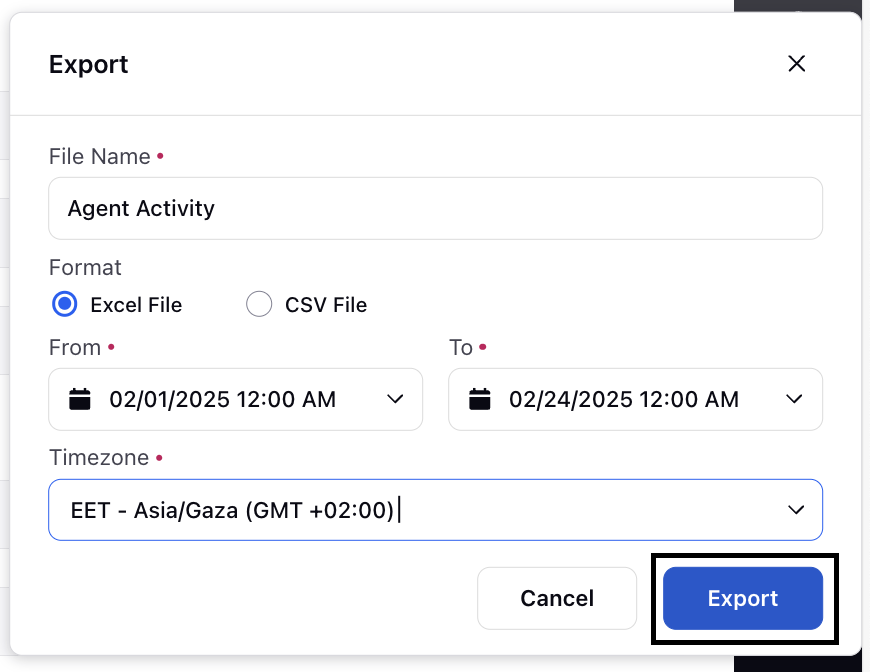Expand the From date chevron
Viewport: 870px width, 672px height.
pyautogui.click(x=395, y=399)
